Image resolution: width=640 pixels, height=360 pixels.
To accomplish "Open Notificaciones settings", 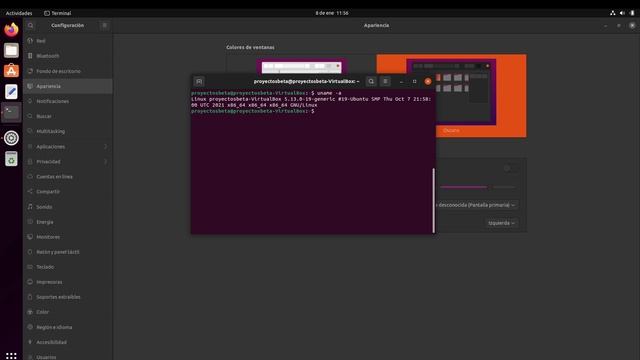I will tap(68, 101).
